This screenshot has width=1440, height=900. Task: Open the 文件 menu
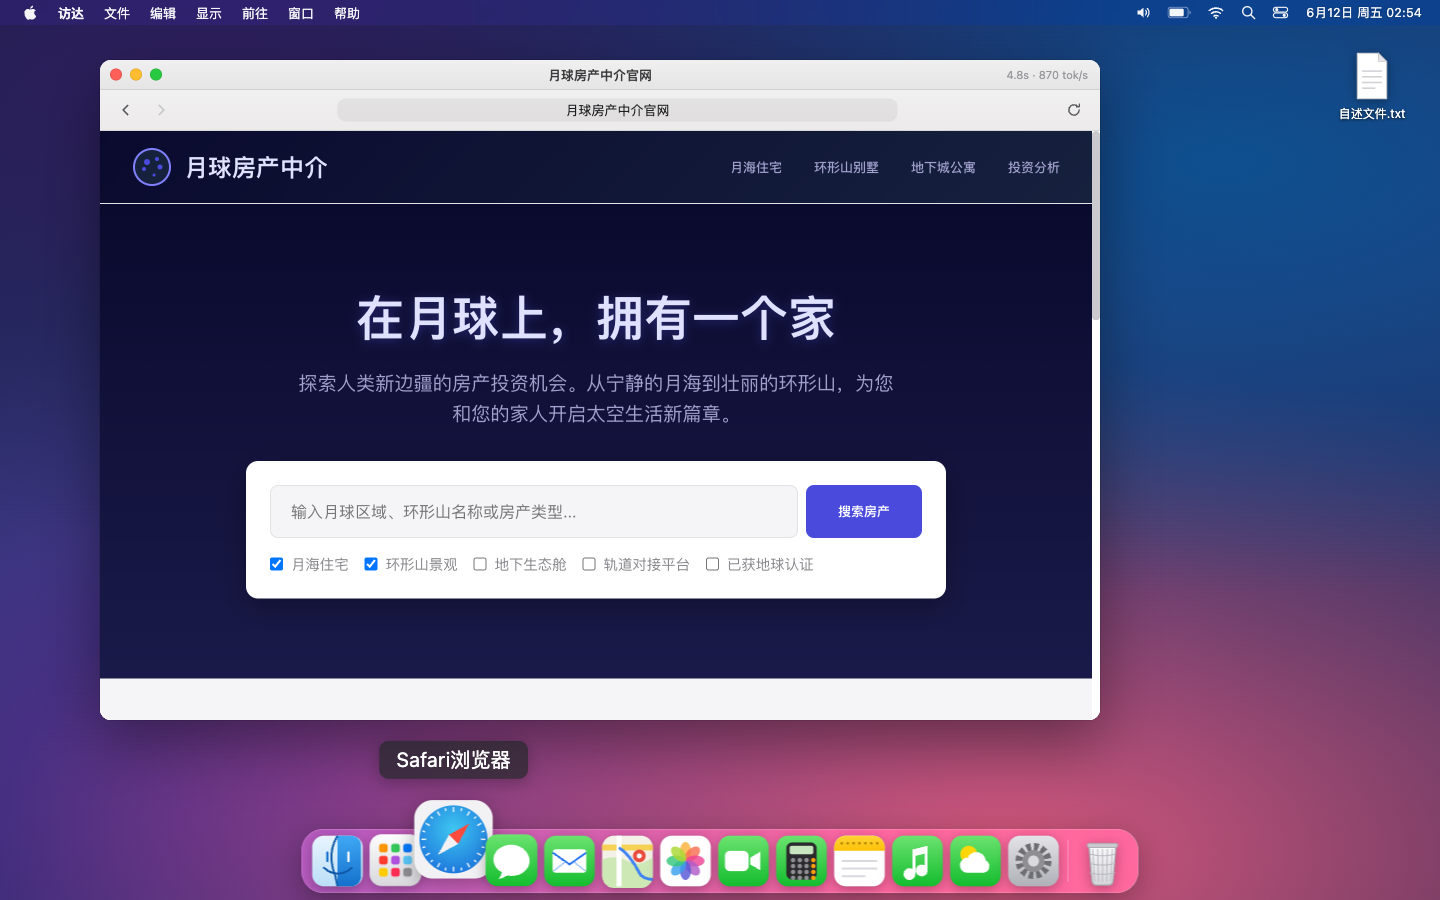117,13
